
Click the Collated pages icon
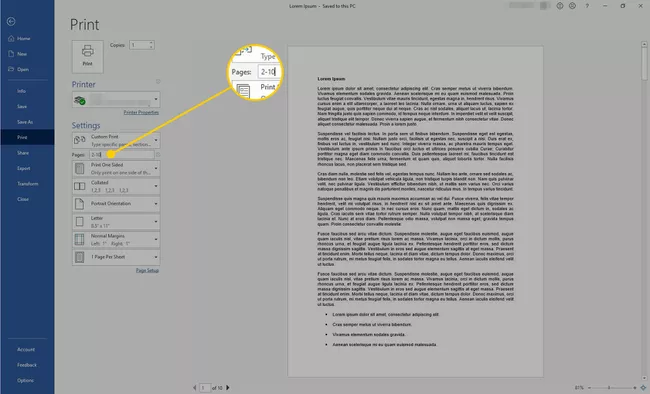click(x=80, y=187)
